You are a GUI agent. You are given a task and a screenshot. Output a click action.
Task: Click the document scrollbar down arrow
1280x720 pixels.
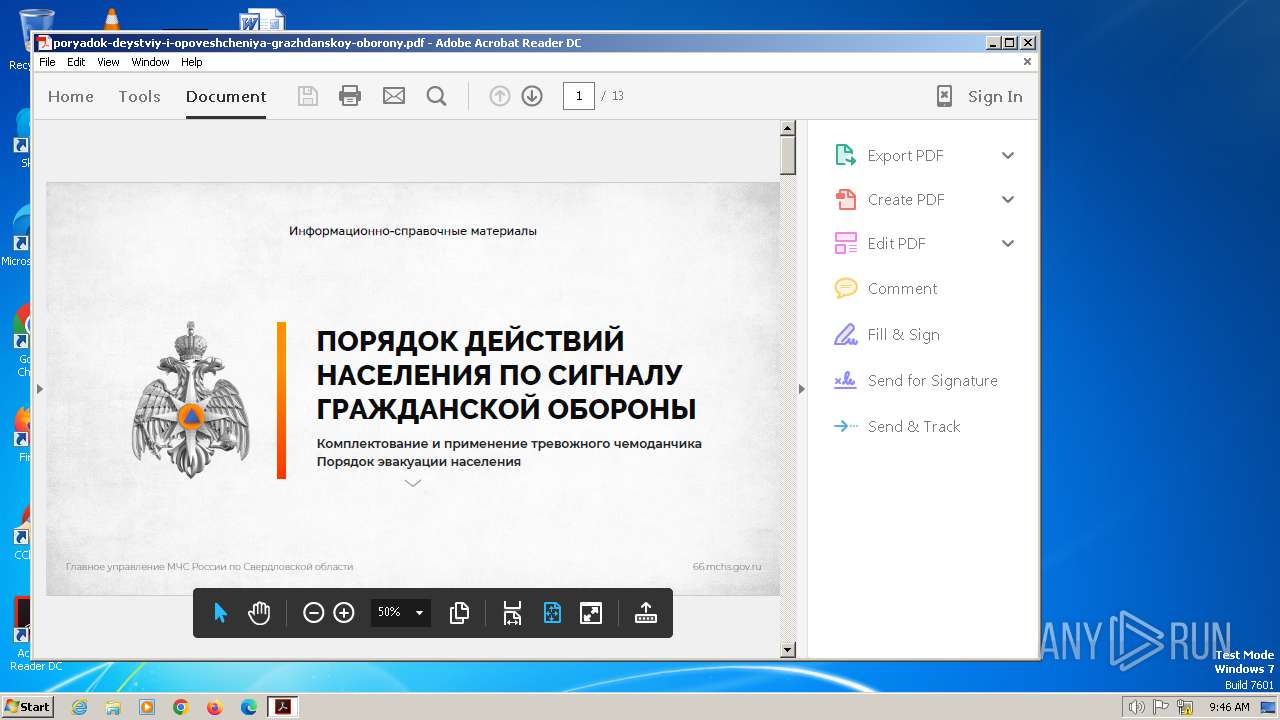[787, 650]
